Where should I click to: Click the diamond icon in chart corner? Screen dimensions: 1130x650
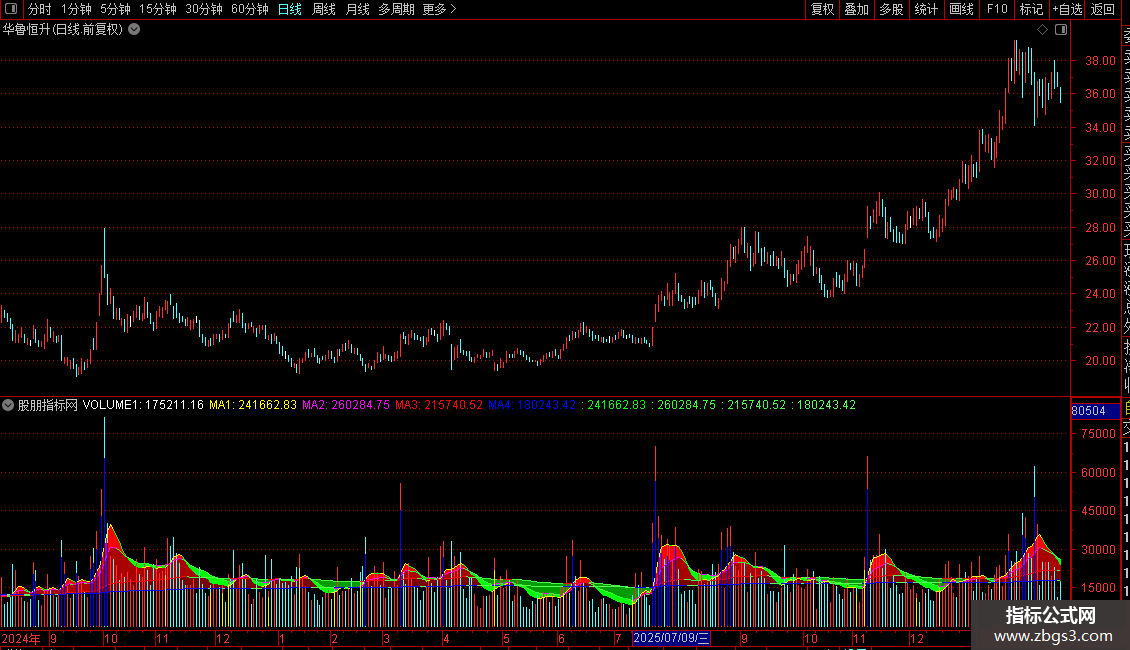[x=1042, y=30]
